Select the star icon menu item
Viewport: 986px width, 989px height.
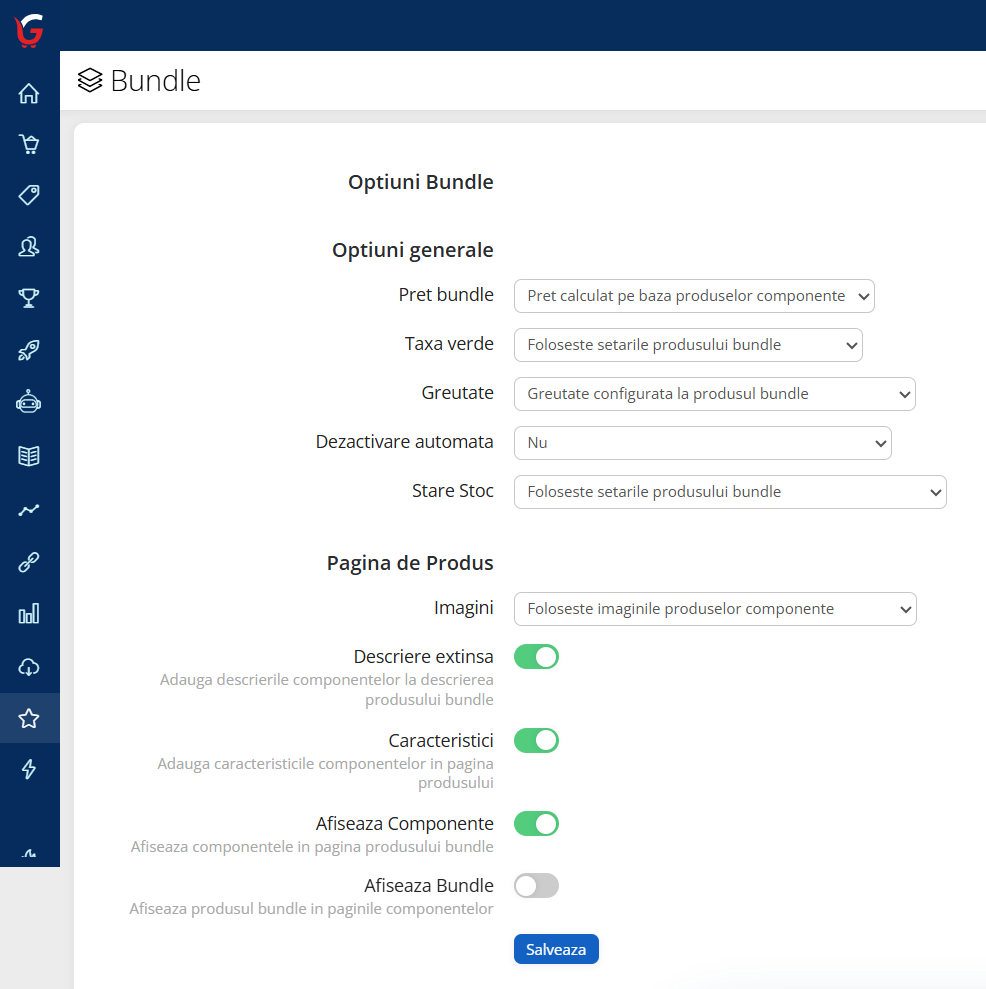(29, 718)
